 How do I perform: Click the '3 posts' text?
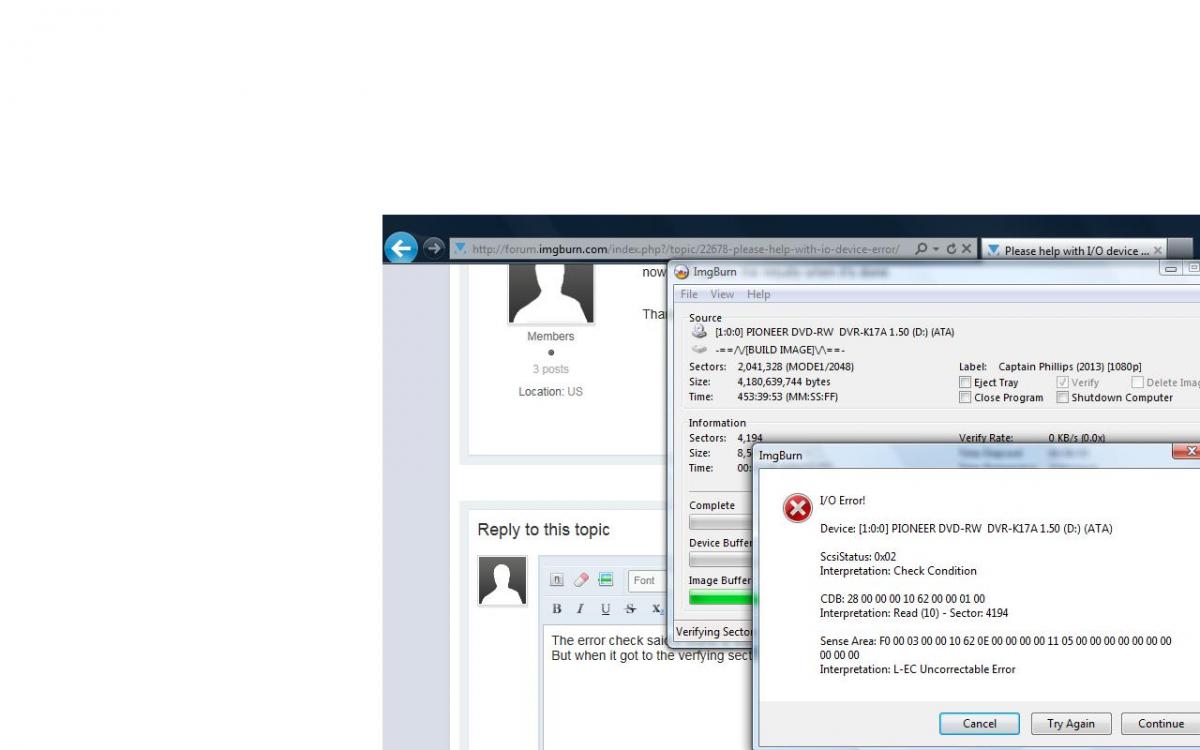click(551, 369)
